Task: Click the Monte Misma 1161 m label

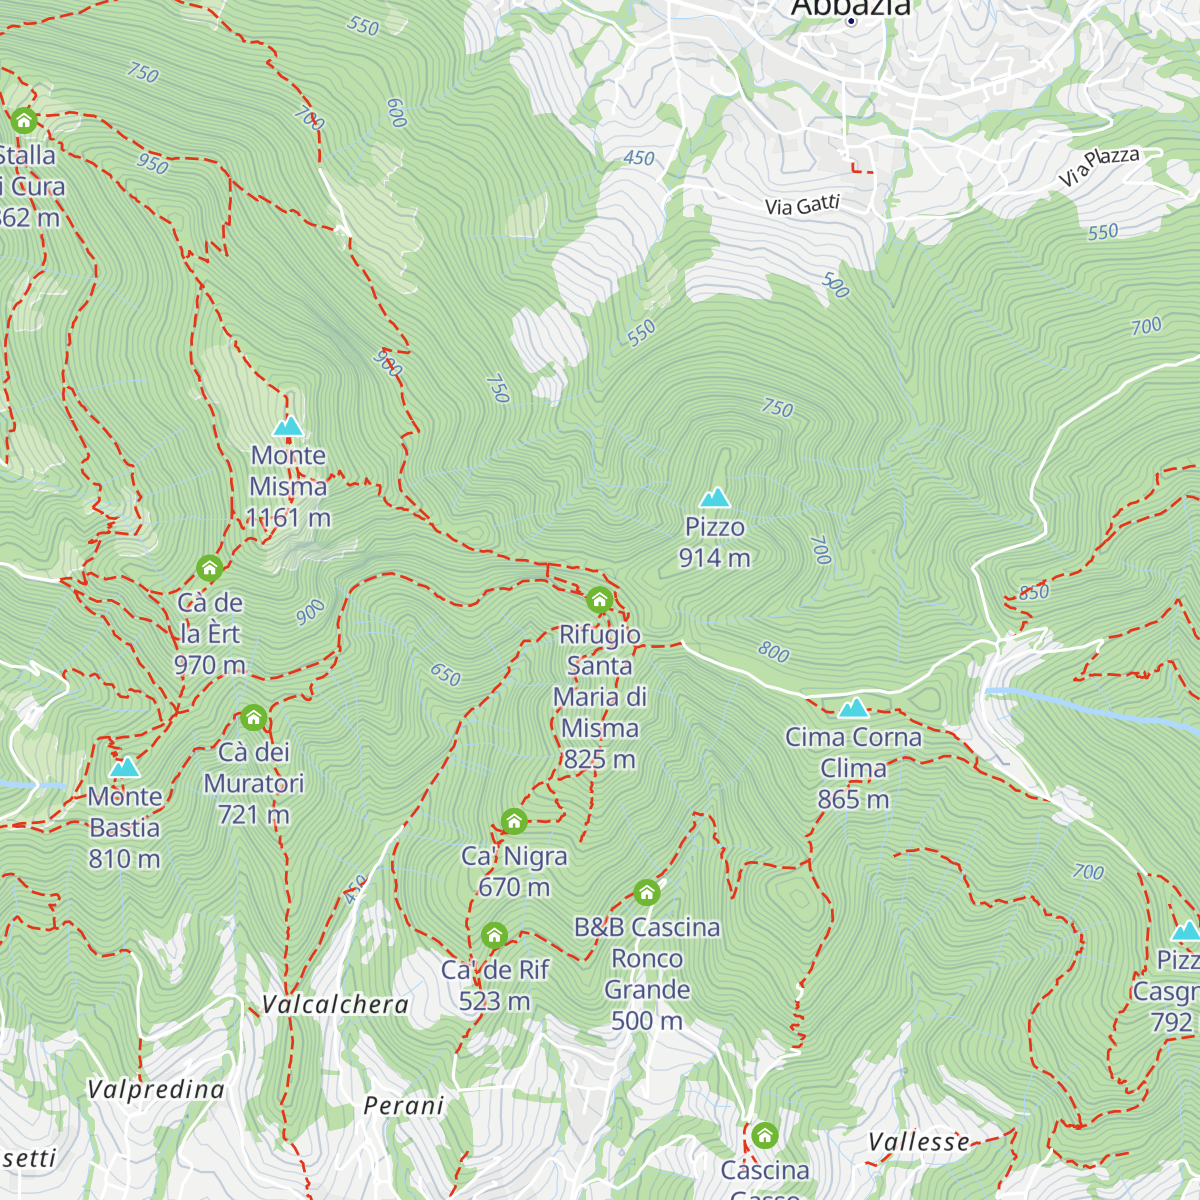Action: click(x=288, y=487)
